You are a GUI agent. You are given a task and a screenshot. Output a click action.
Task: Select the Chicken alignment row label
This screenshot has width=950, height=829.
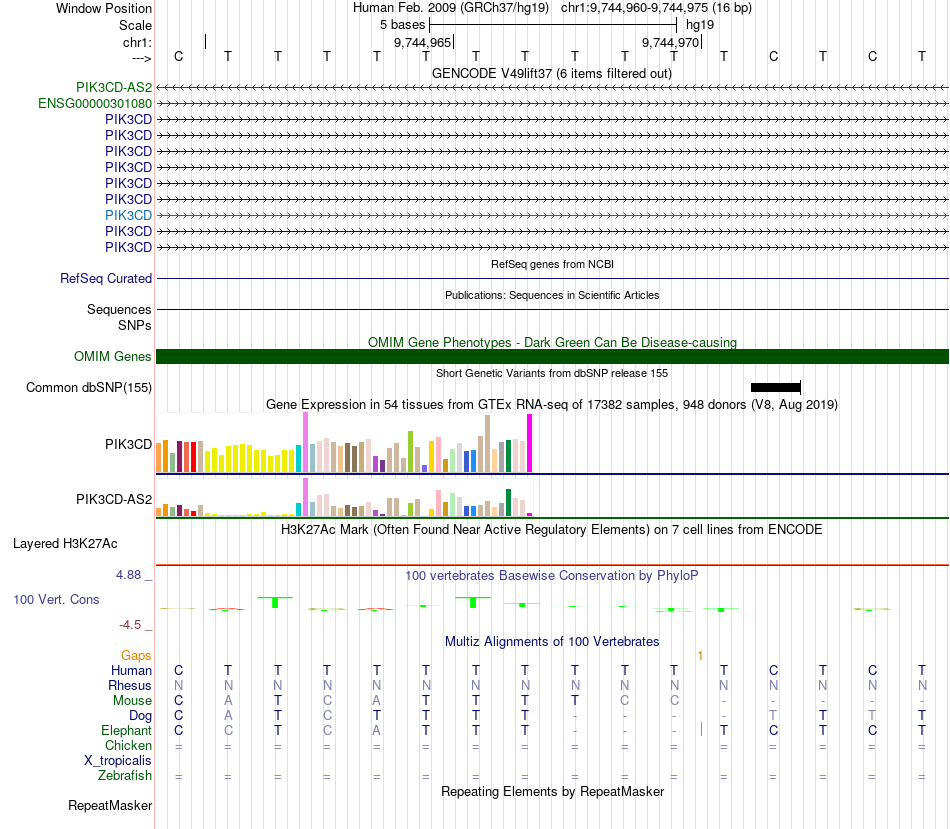coord(128,745)
